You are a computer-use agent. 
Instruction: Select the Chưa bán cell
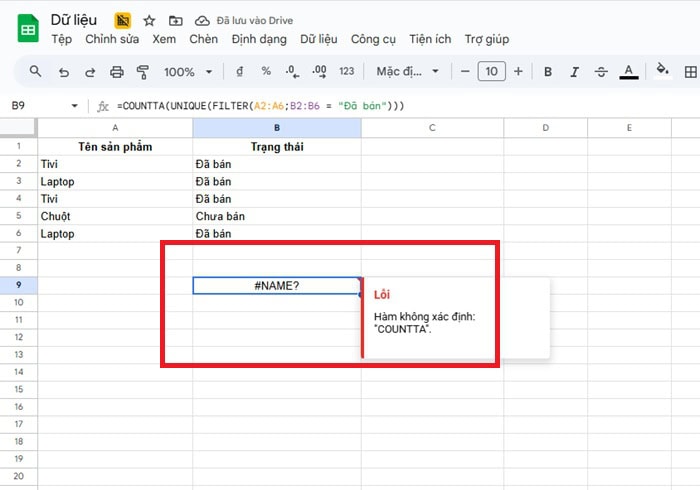tap(277, 216)
